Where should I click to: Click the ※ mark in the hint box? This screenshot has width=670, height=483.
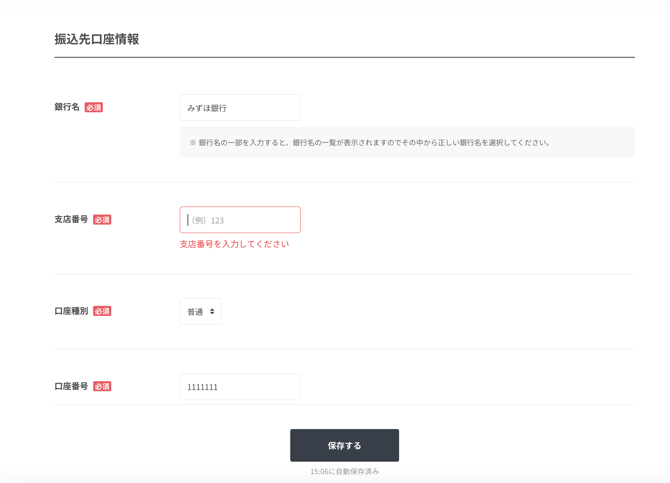(193, 142)
